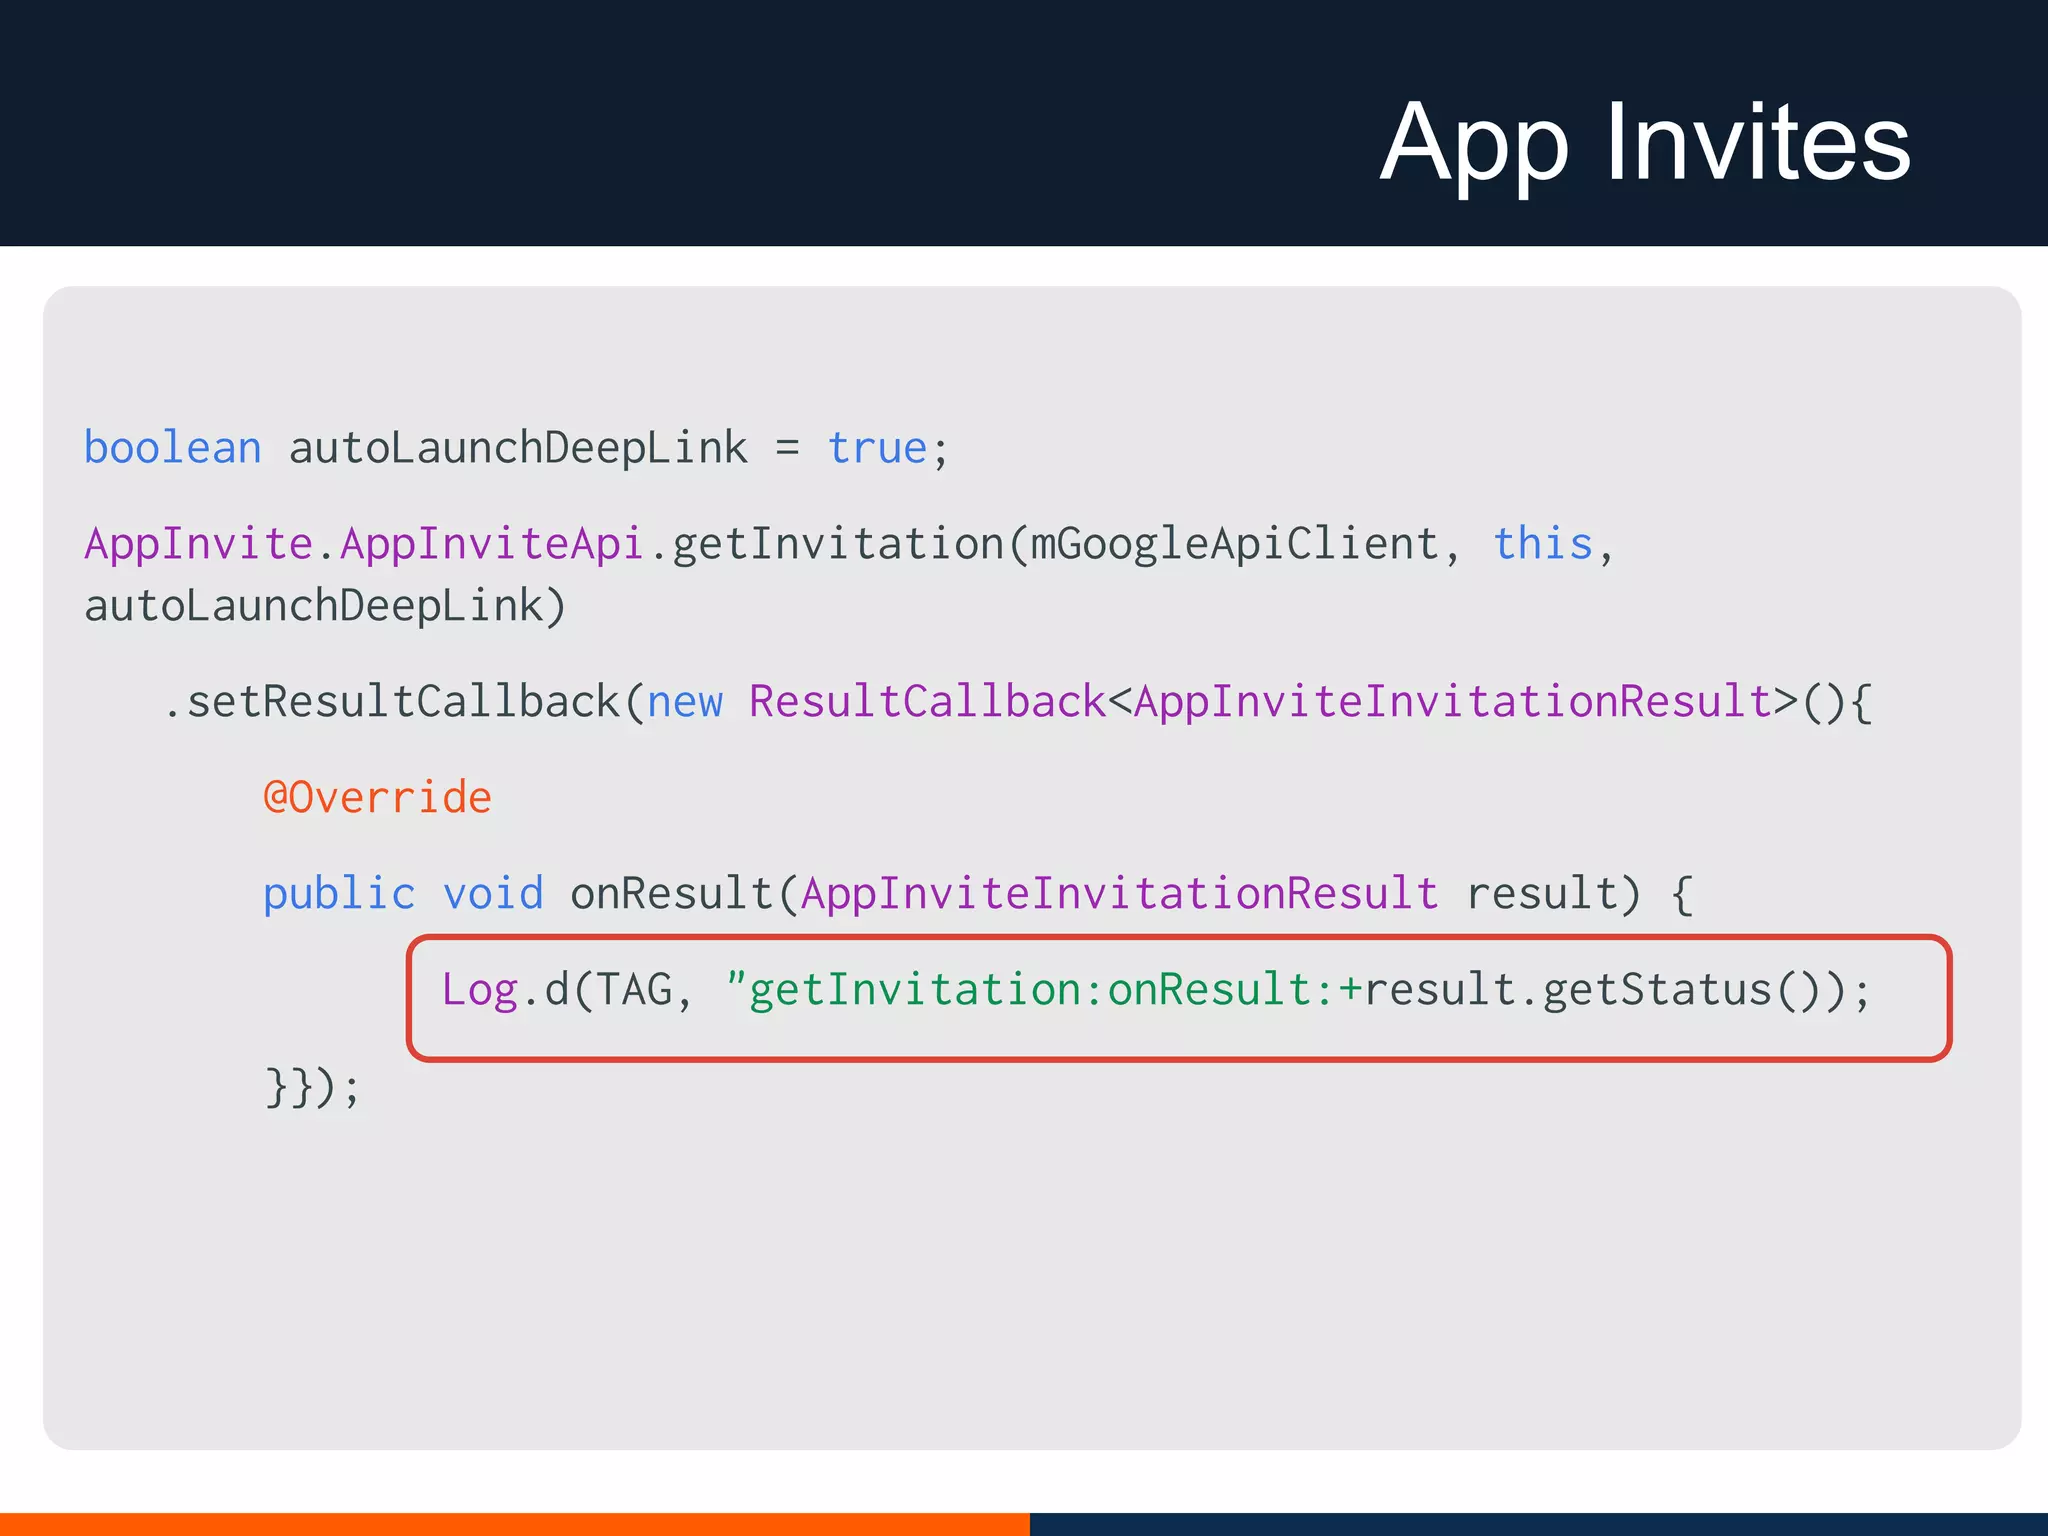Click the 'getInvitation(mGoogleApiClient,' call text
Viewport: 2048px width, 1536px height.
[1068, 545]
